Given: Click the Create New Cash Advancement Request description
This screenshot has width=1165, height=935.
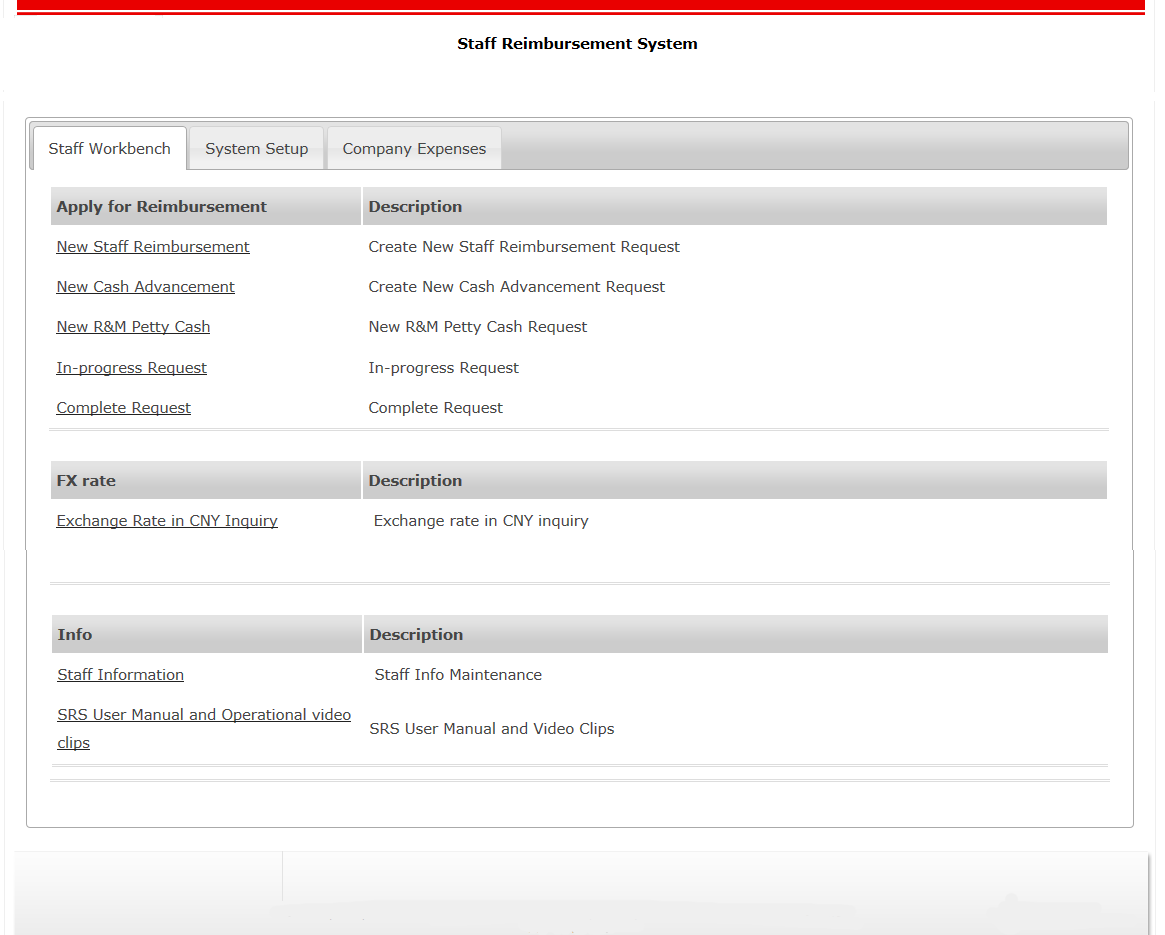Looking at the screenshot, I should [x=517, y=287].
